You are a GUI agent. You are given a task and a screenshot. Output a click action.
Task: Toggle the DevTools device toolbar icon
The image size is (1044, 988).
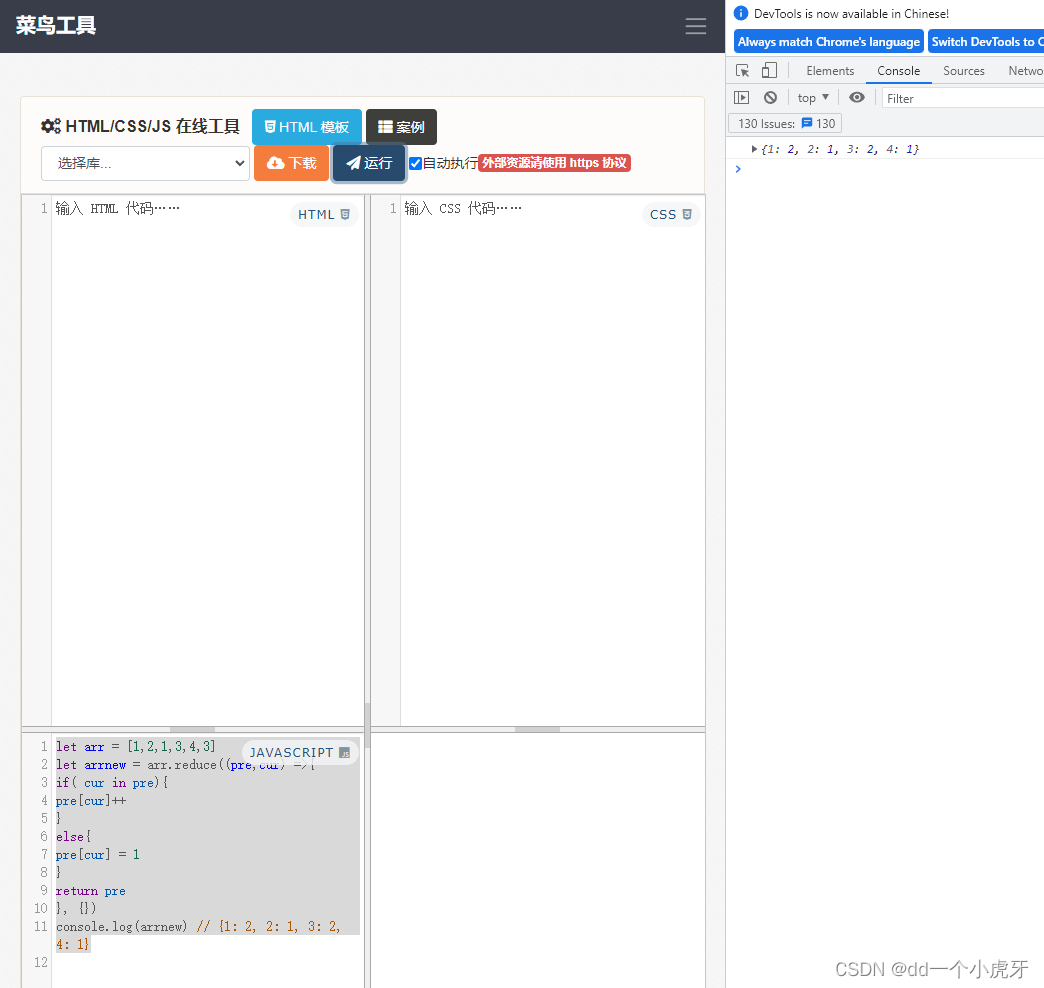(x=769, y=71)
